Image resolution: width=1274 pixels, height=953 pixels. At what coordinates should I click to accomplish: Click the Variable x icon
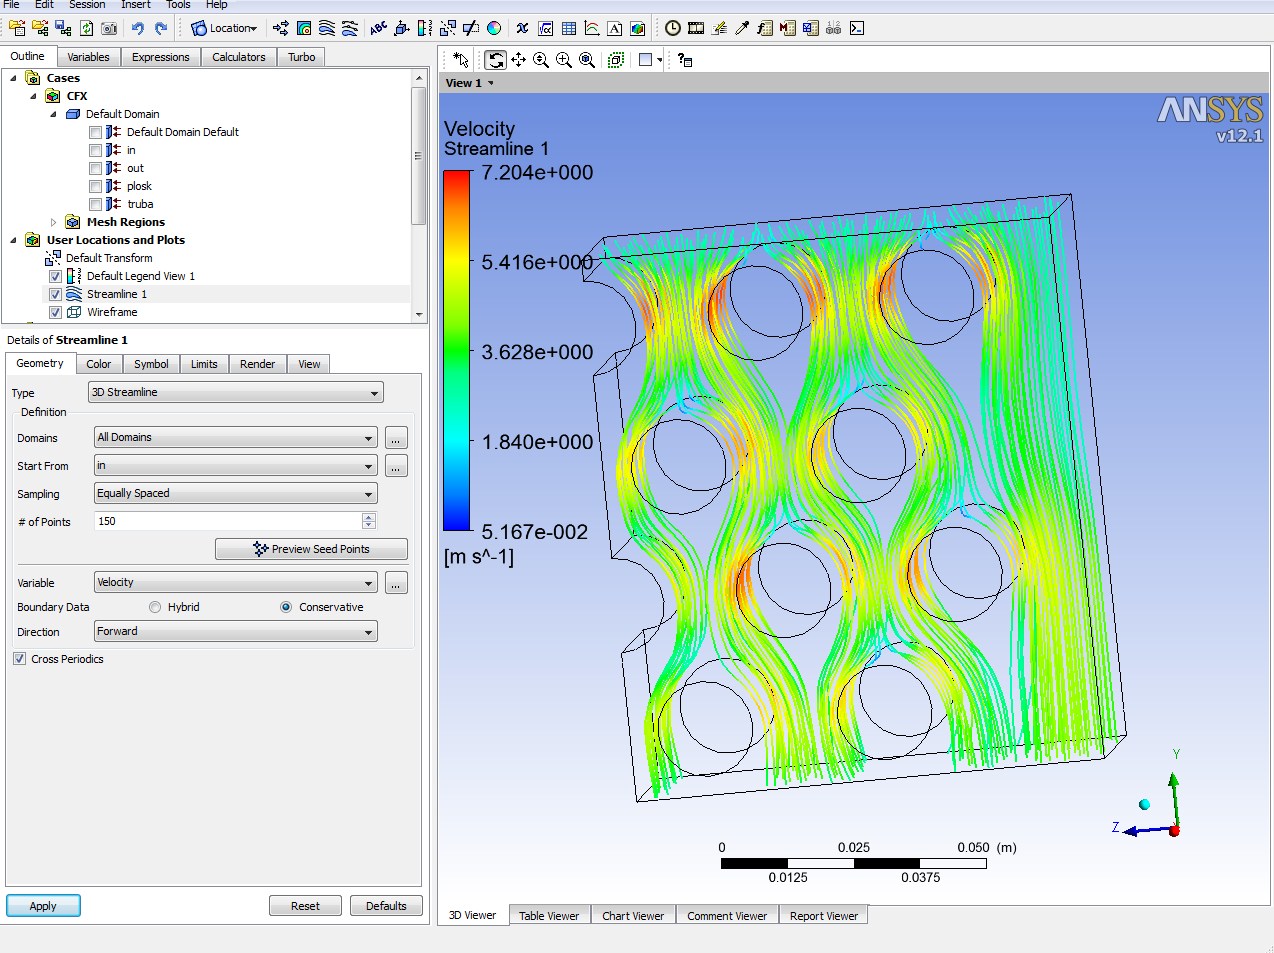point(522,28)
